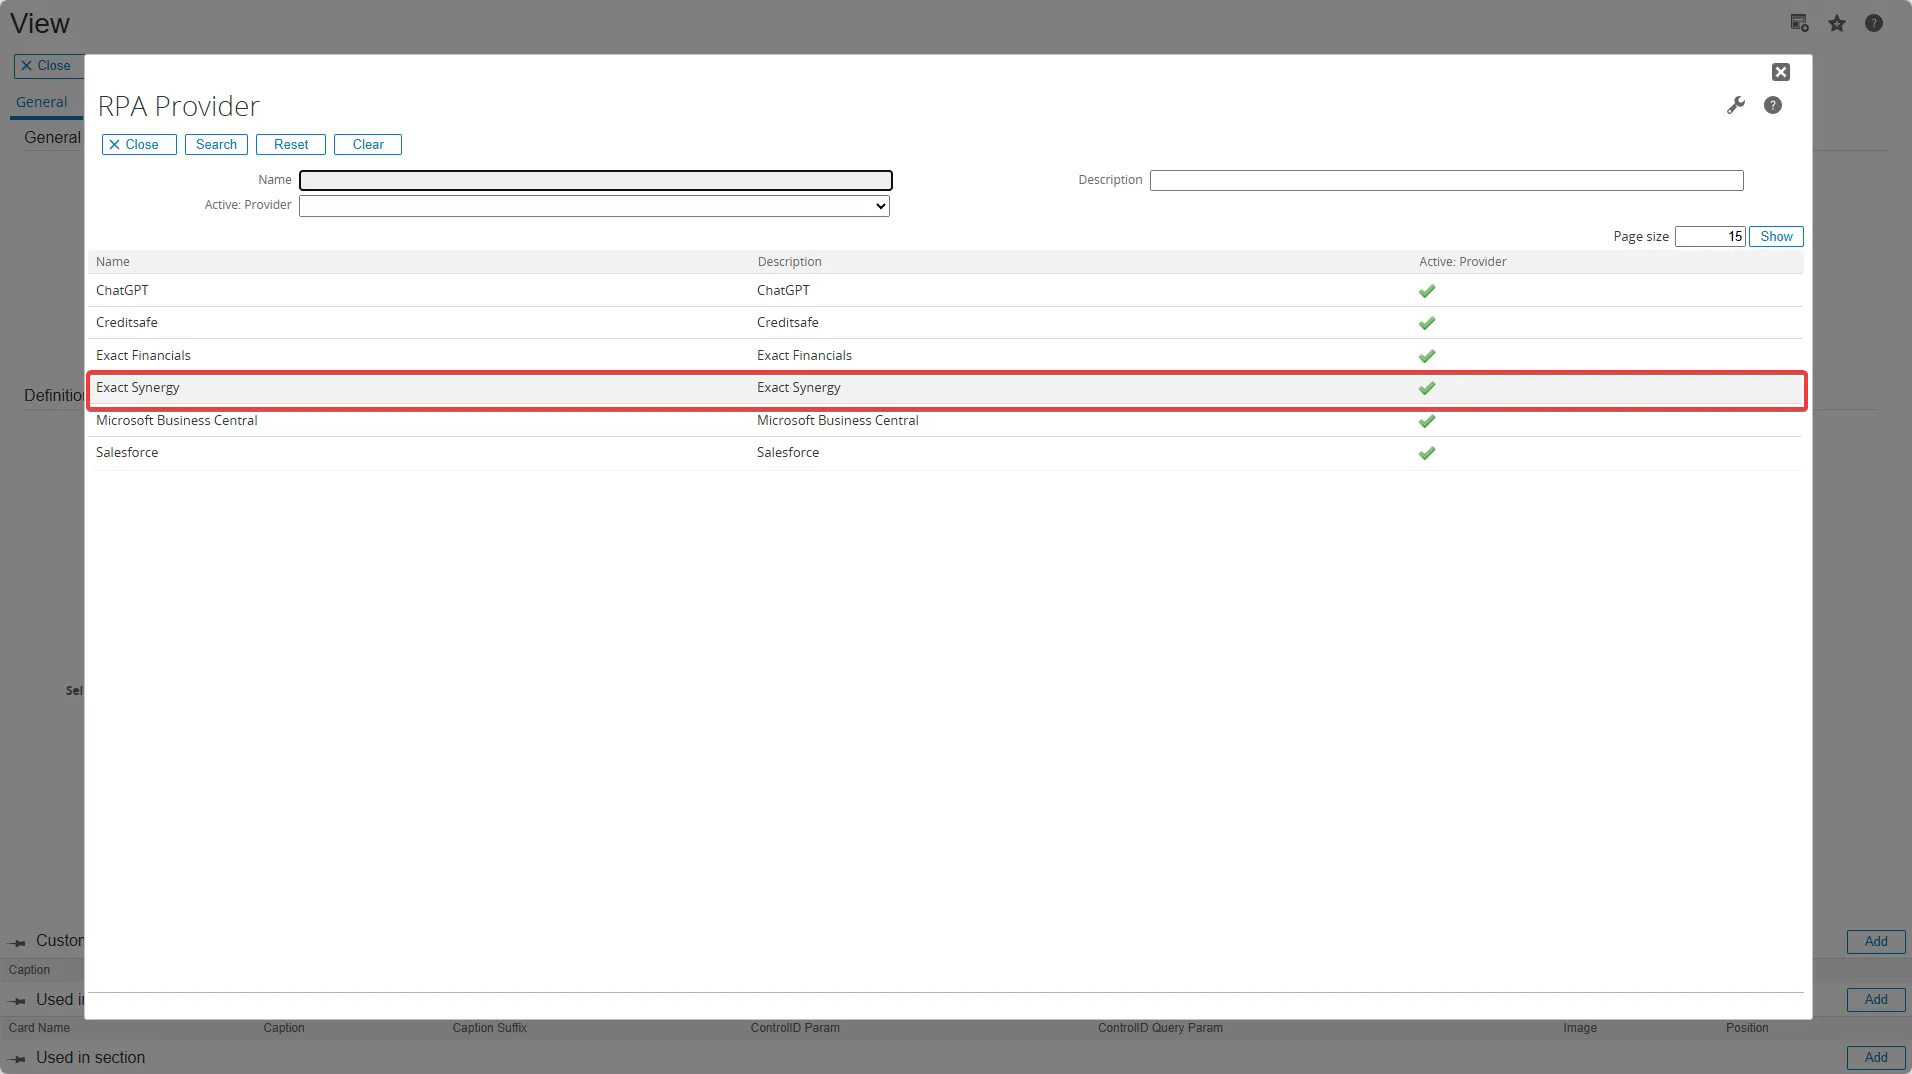Click the Clear button

pos(368,145)
